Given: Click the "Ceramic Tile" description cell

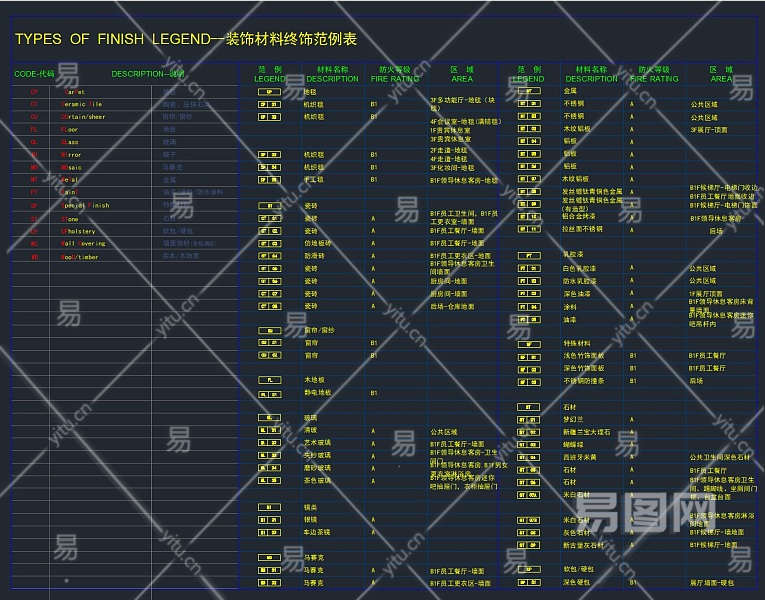Looking at the screenshot, I should pyautogui.click(x=81, y=104).
